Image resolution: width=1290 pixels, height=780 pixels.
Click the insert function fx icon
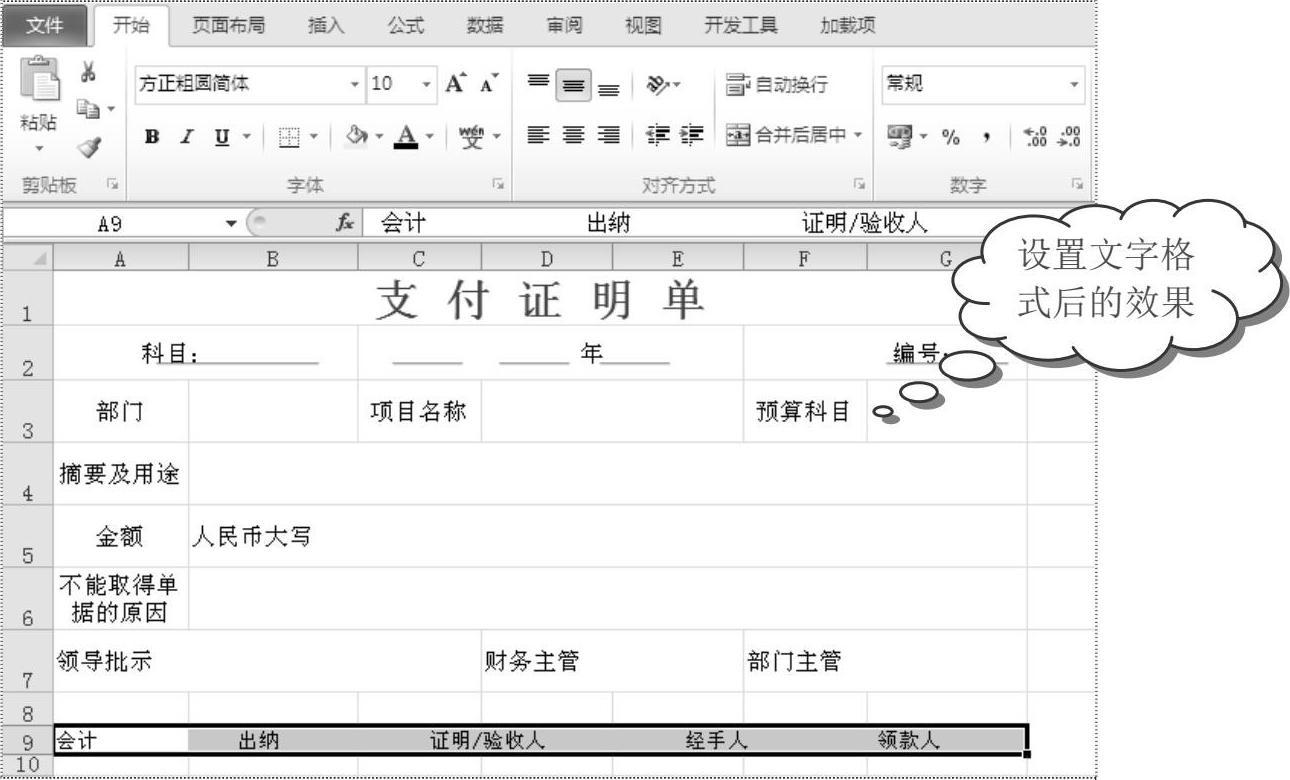click(345, 225)
